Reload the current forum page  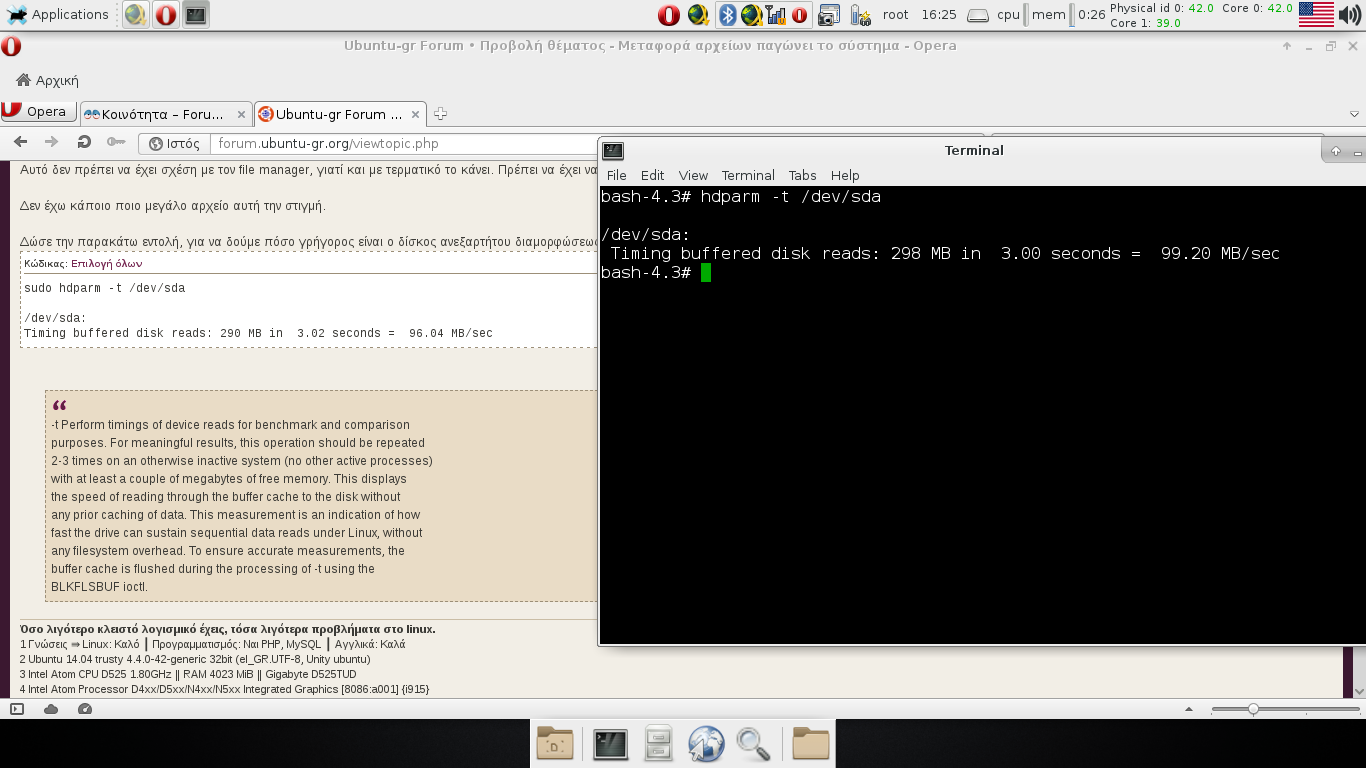pyautogui.click(x=84, y=142)
